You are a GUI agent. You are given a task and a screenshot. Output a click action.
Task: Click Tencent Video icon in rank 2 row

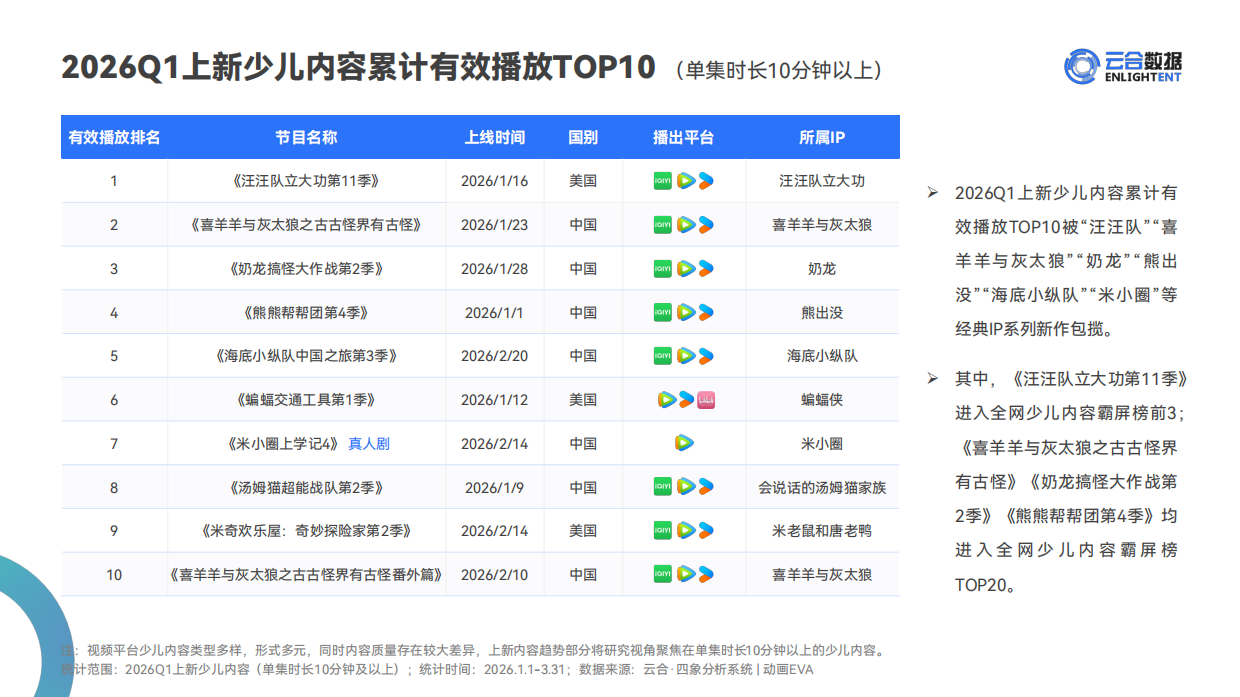click(x=685, y=225)
